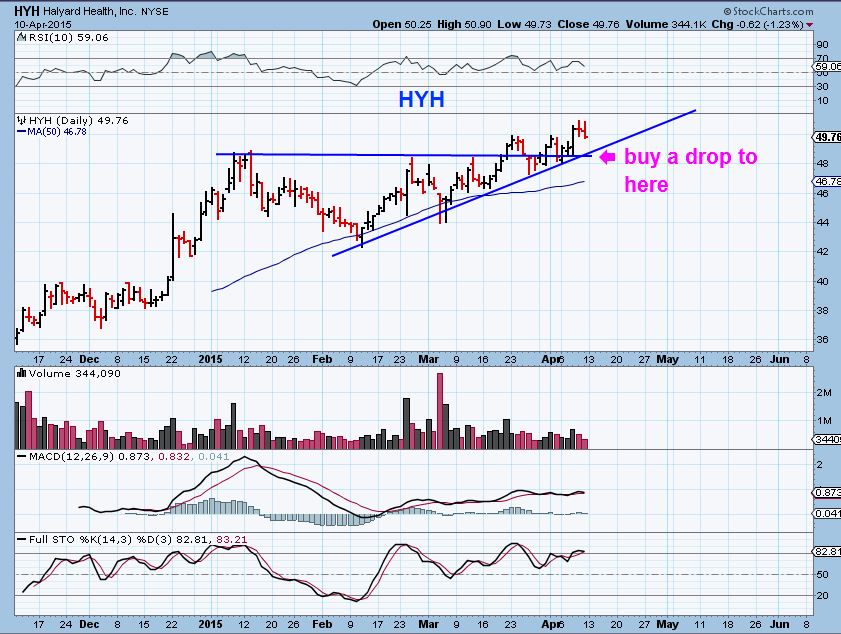Click the RSI panel legend icon
Image resolution: width=841 pixels, height=634 pixels.
(x=21, y=37)
